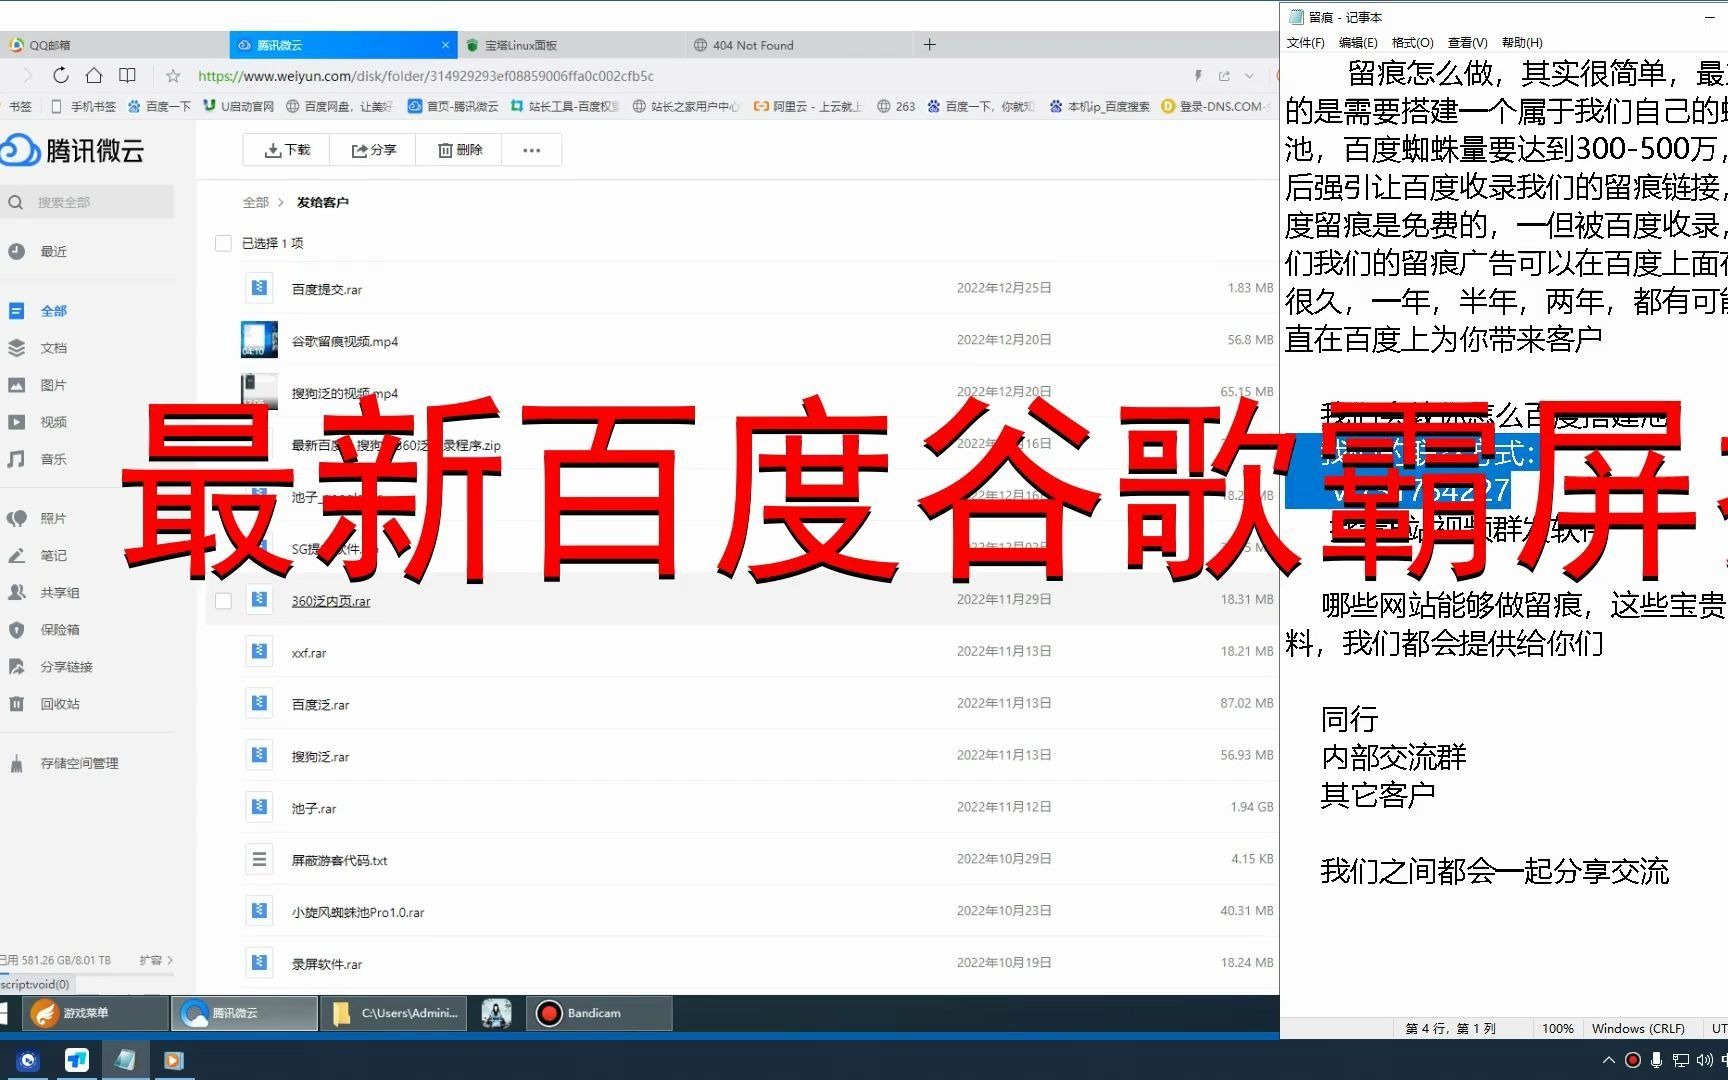Screen dimensions: 1728x1080
Task: Open Notepad 查看(V) menu
Action: 1468,42
